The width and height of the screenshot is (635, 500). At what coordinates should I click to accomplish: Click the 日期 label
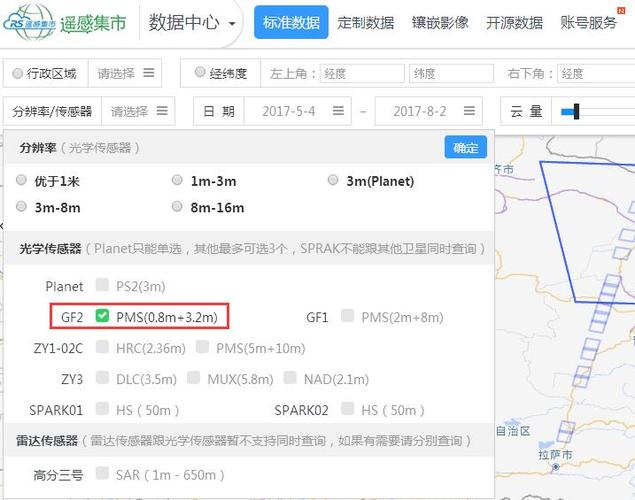[219, 111]
